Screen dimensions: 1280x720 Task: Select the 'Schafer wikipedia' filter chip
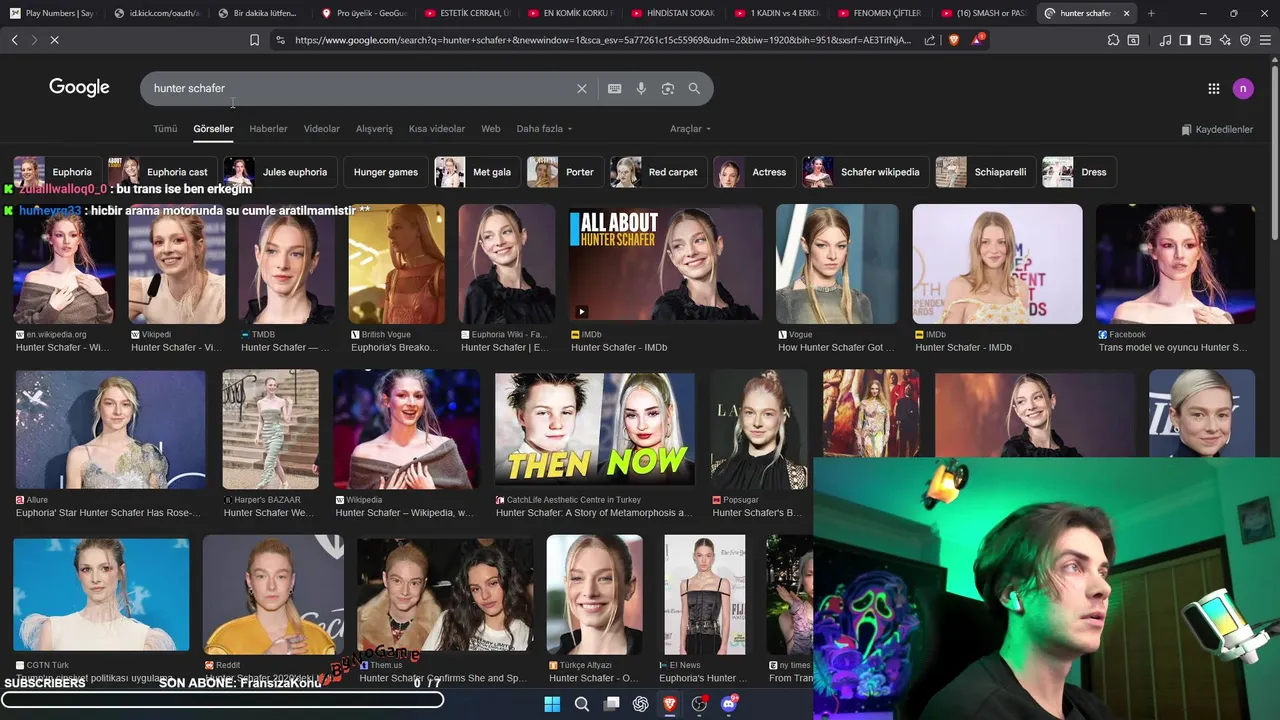(866, 172)
